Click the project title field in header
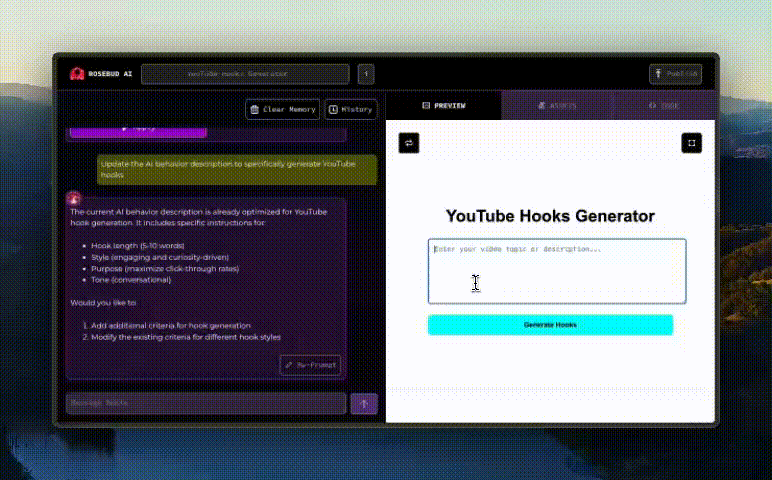The image size is (772, 480). 245,74
